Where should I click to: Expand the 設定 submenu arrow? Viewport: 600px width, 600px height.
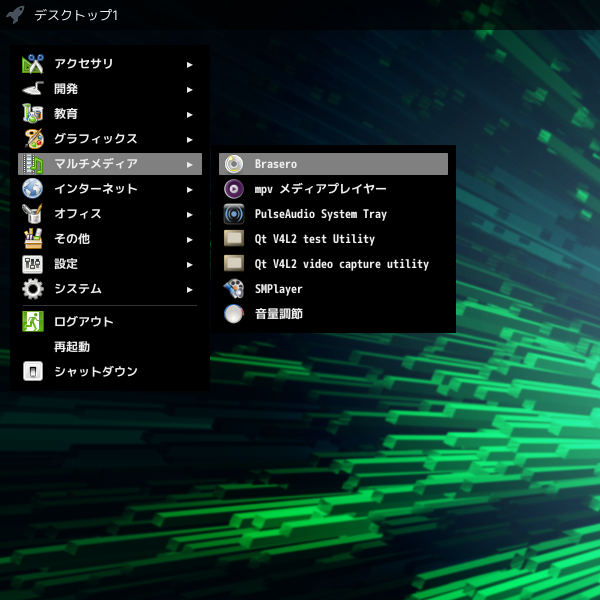pyautogui.click(x=189, y=264)
